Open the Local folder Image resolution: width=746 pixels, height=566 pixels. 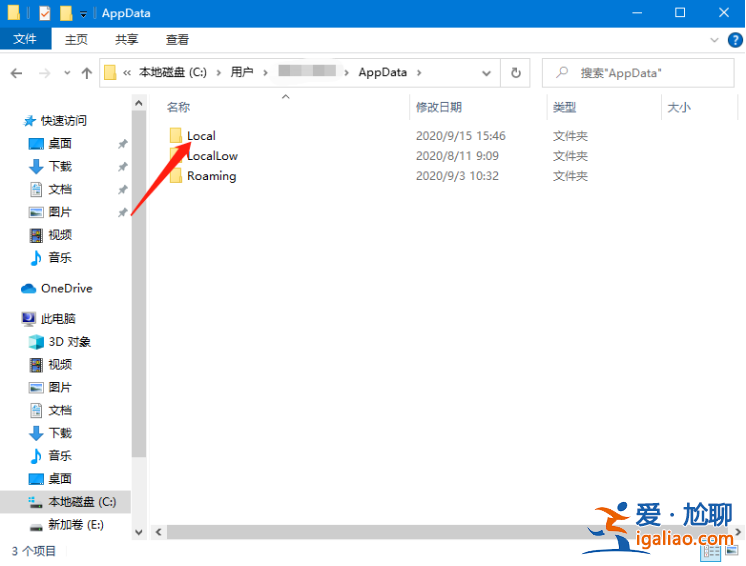201,136
